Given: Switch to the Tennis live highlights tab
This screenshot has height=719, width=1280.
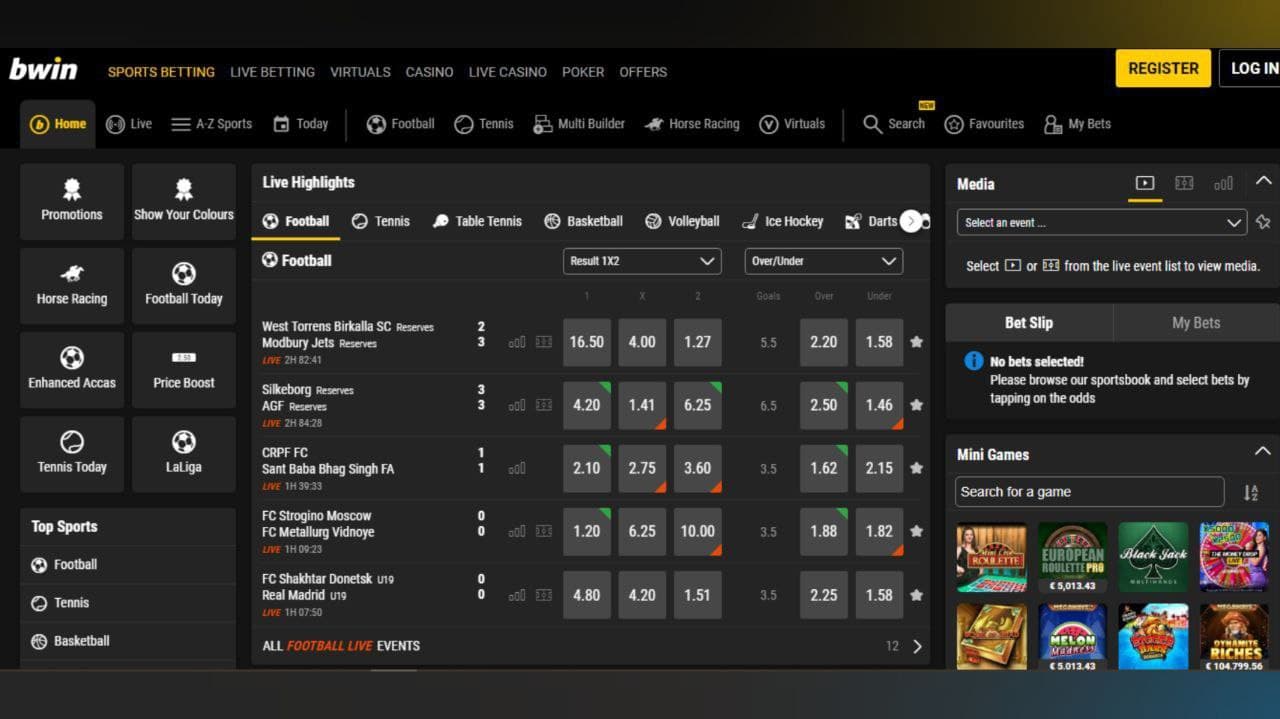Looking at the screenshot, I should click(380, 221).
